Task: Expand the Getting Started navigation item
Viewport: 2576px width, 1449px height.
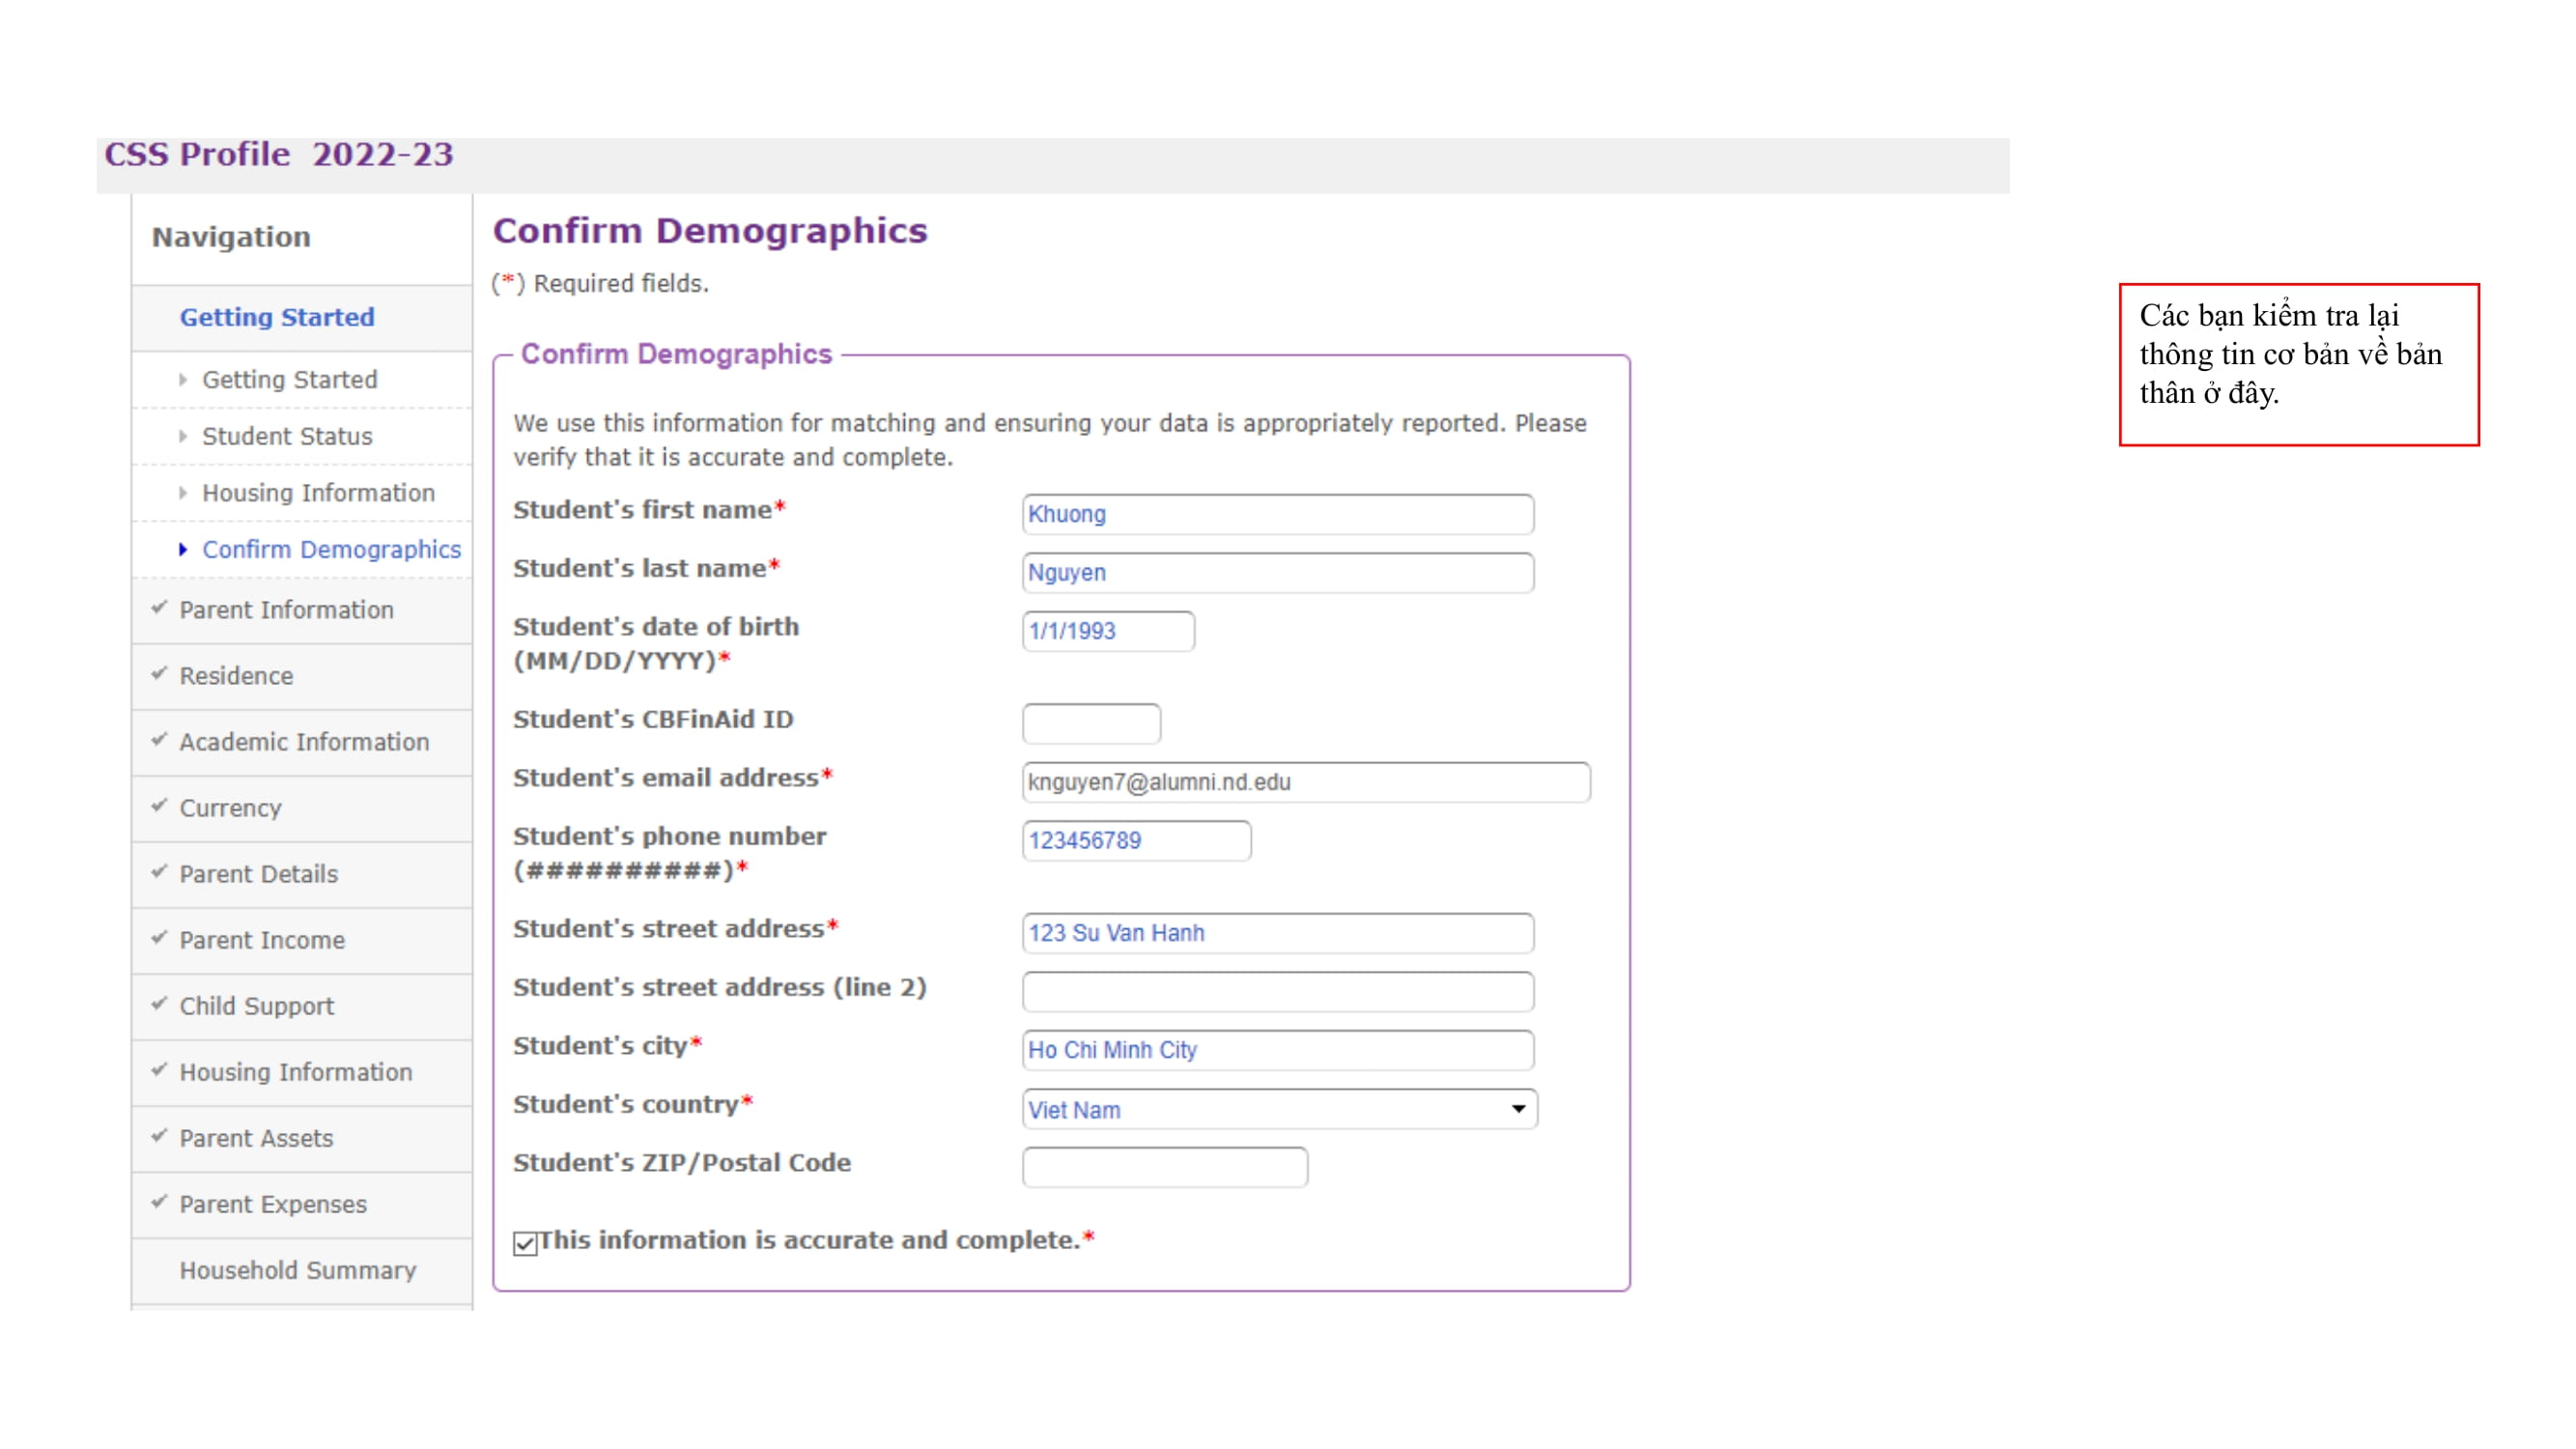Action: (183, 380)
